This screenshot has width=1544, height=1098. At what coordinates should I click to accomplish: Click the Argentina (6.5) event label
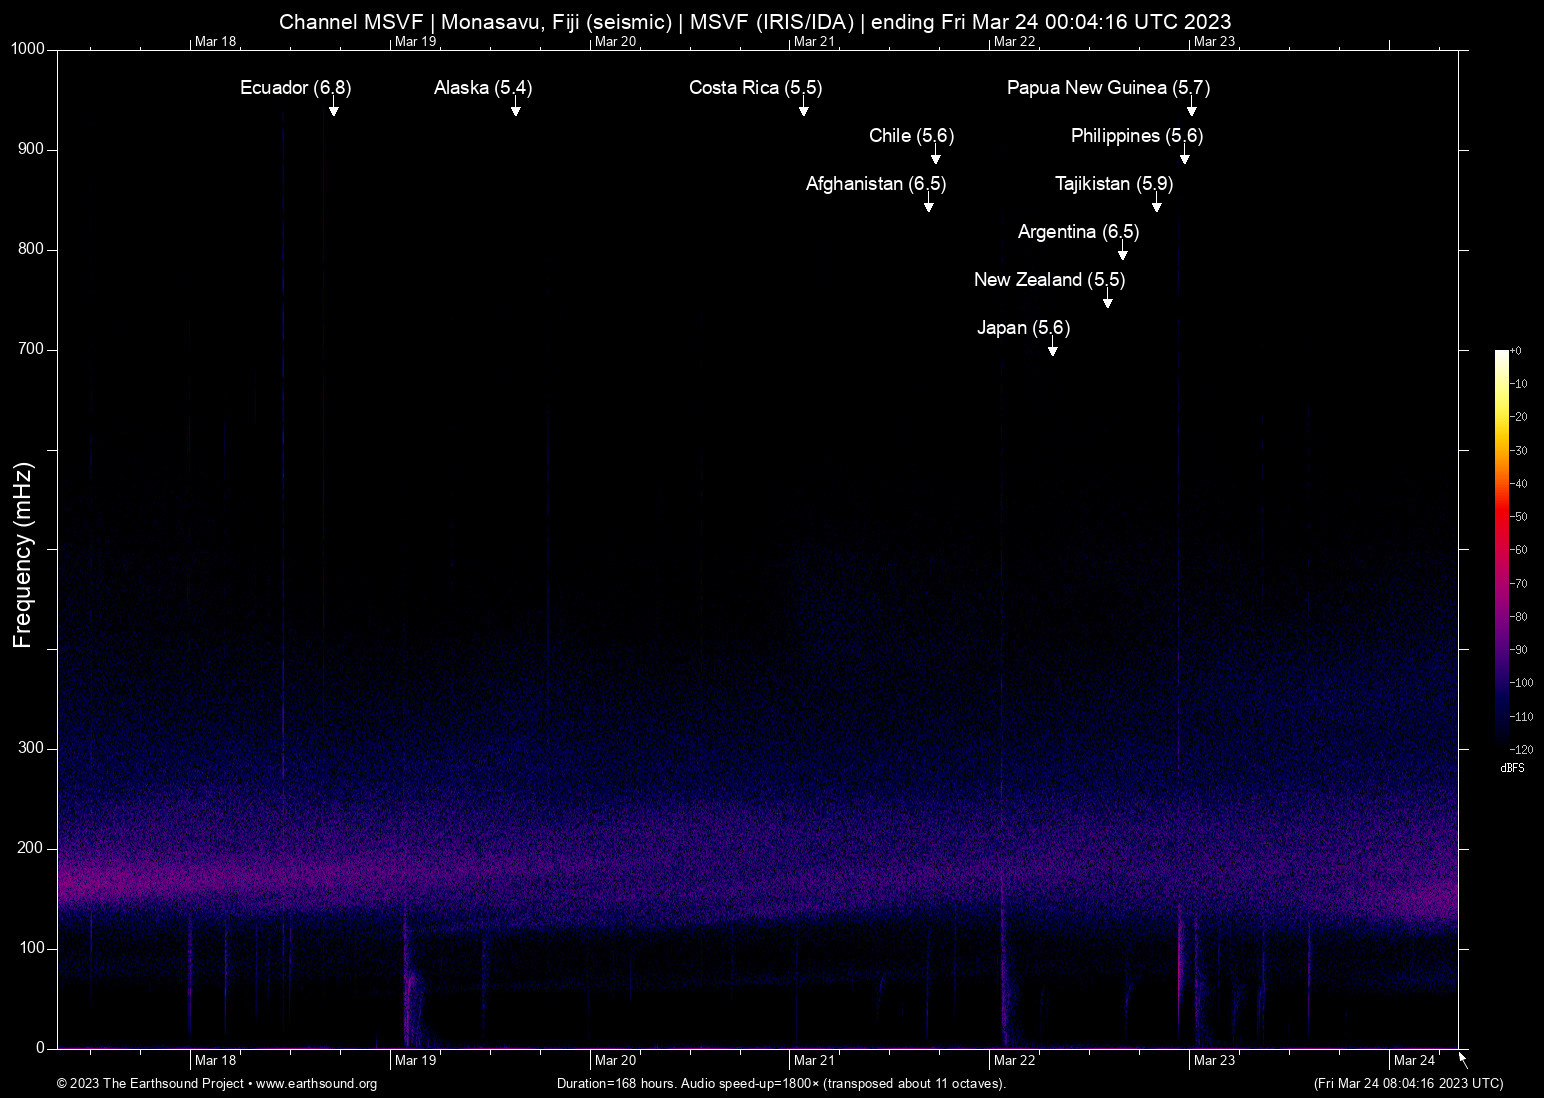1078,232
